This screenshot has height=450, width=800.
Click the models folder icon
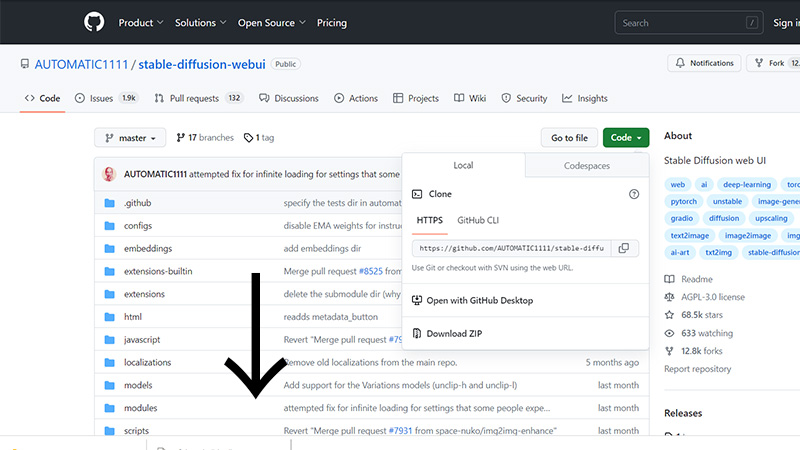point(109,385)
